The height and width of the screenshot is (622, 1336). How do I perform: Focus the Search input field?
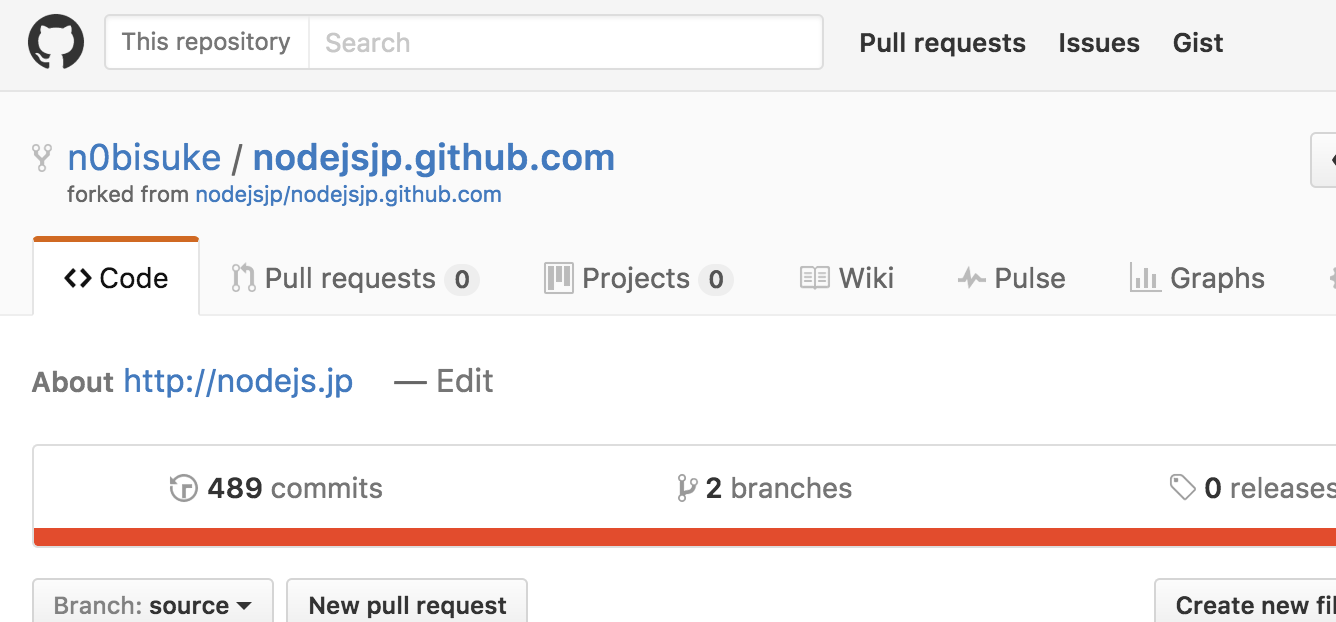pos(566,42)
